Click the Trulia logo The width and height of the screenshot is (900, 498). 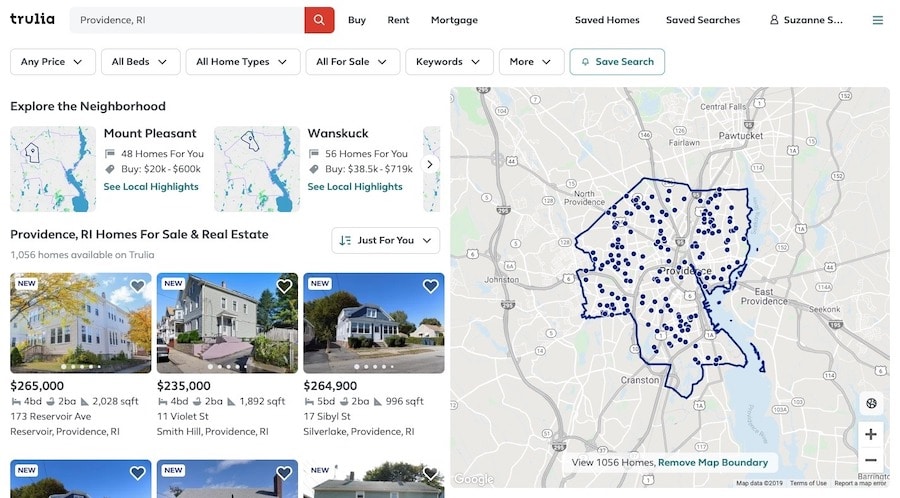coord(32,19)
